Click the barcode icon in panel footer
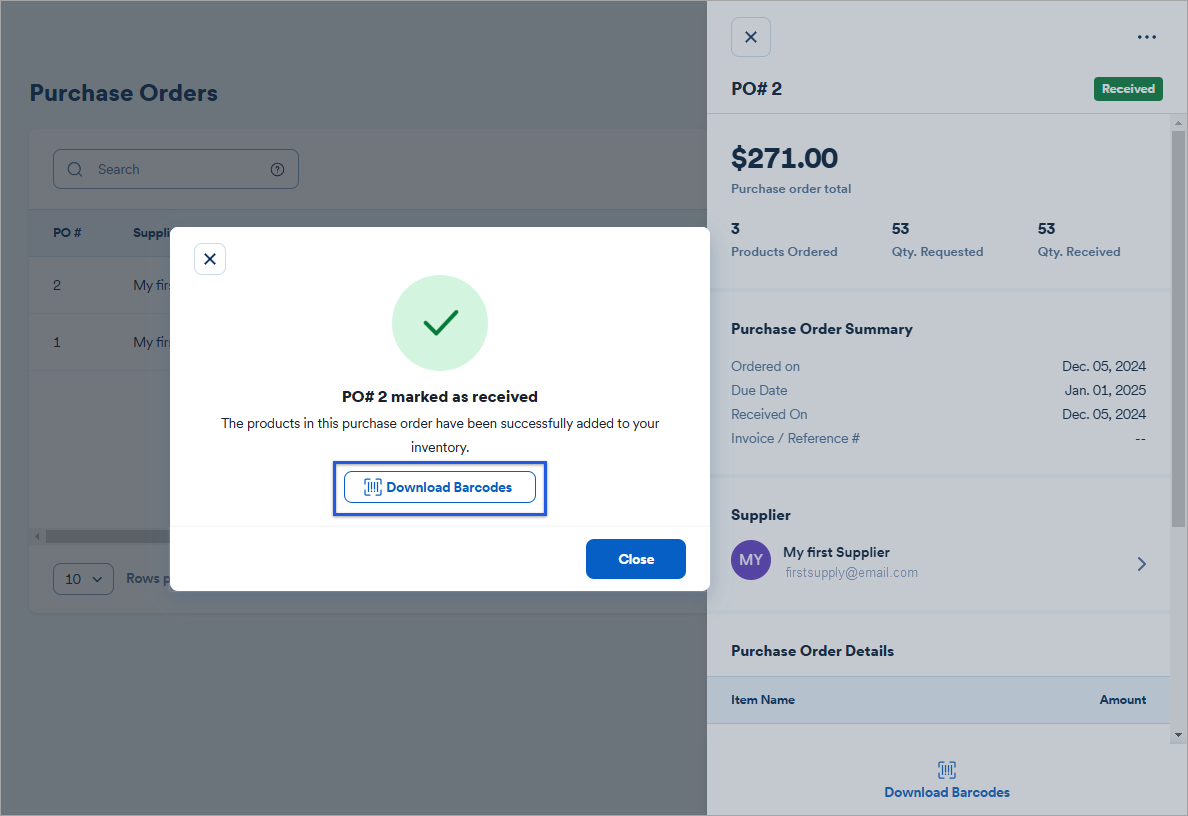 (947, 769)
